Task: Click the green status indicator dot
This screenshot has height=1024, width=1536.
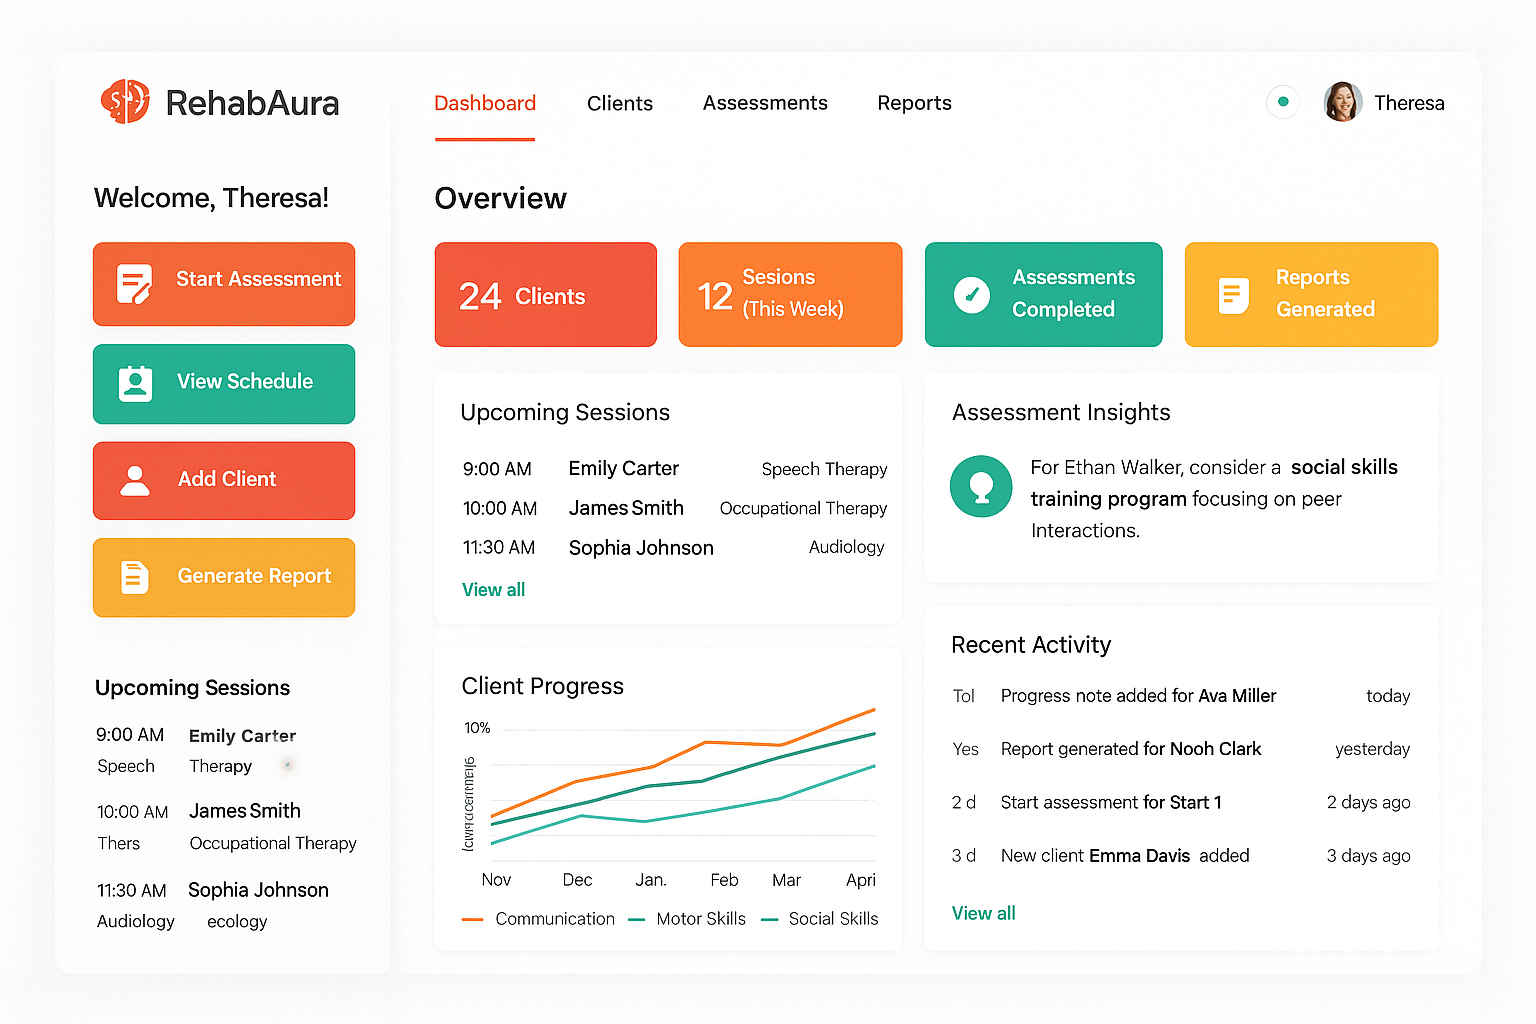Action: [x=1283, y=101]
